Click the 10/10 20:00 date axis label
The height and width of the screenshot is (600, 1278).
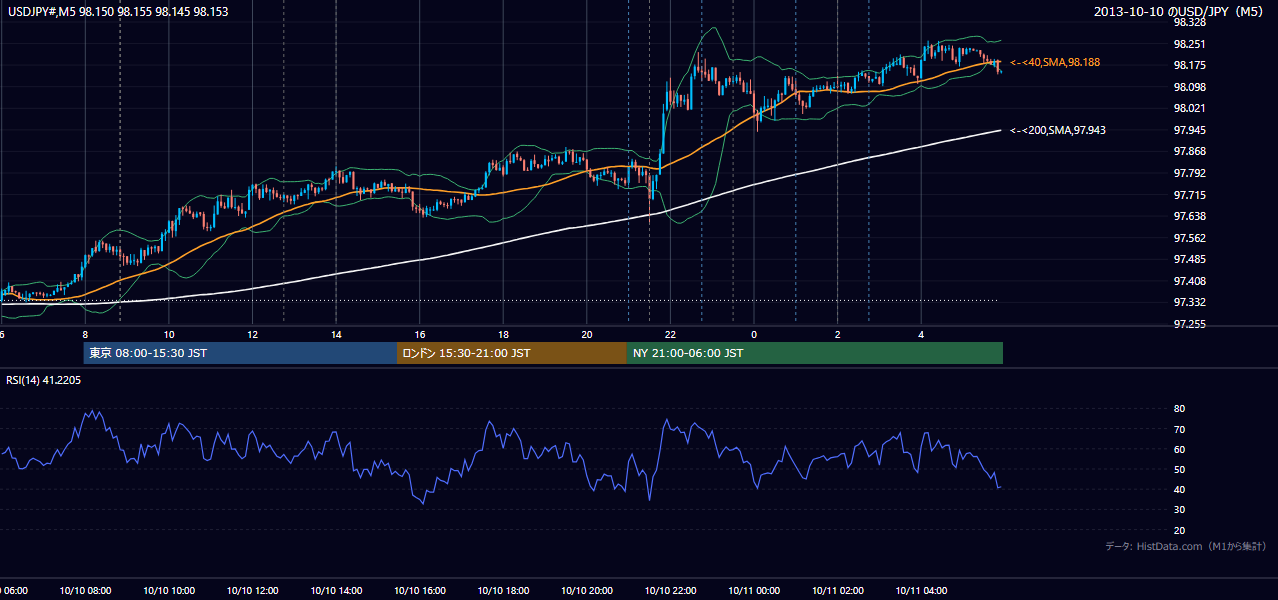coord(586,591)
